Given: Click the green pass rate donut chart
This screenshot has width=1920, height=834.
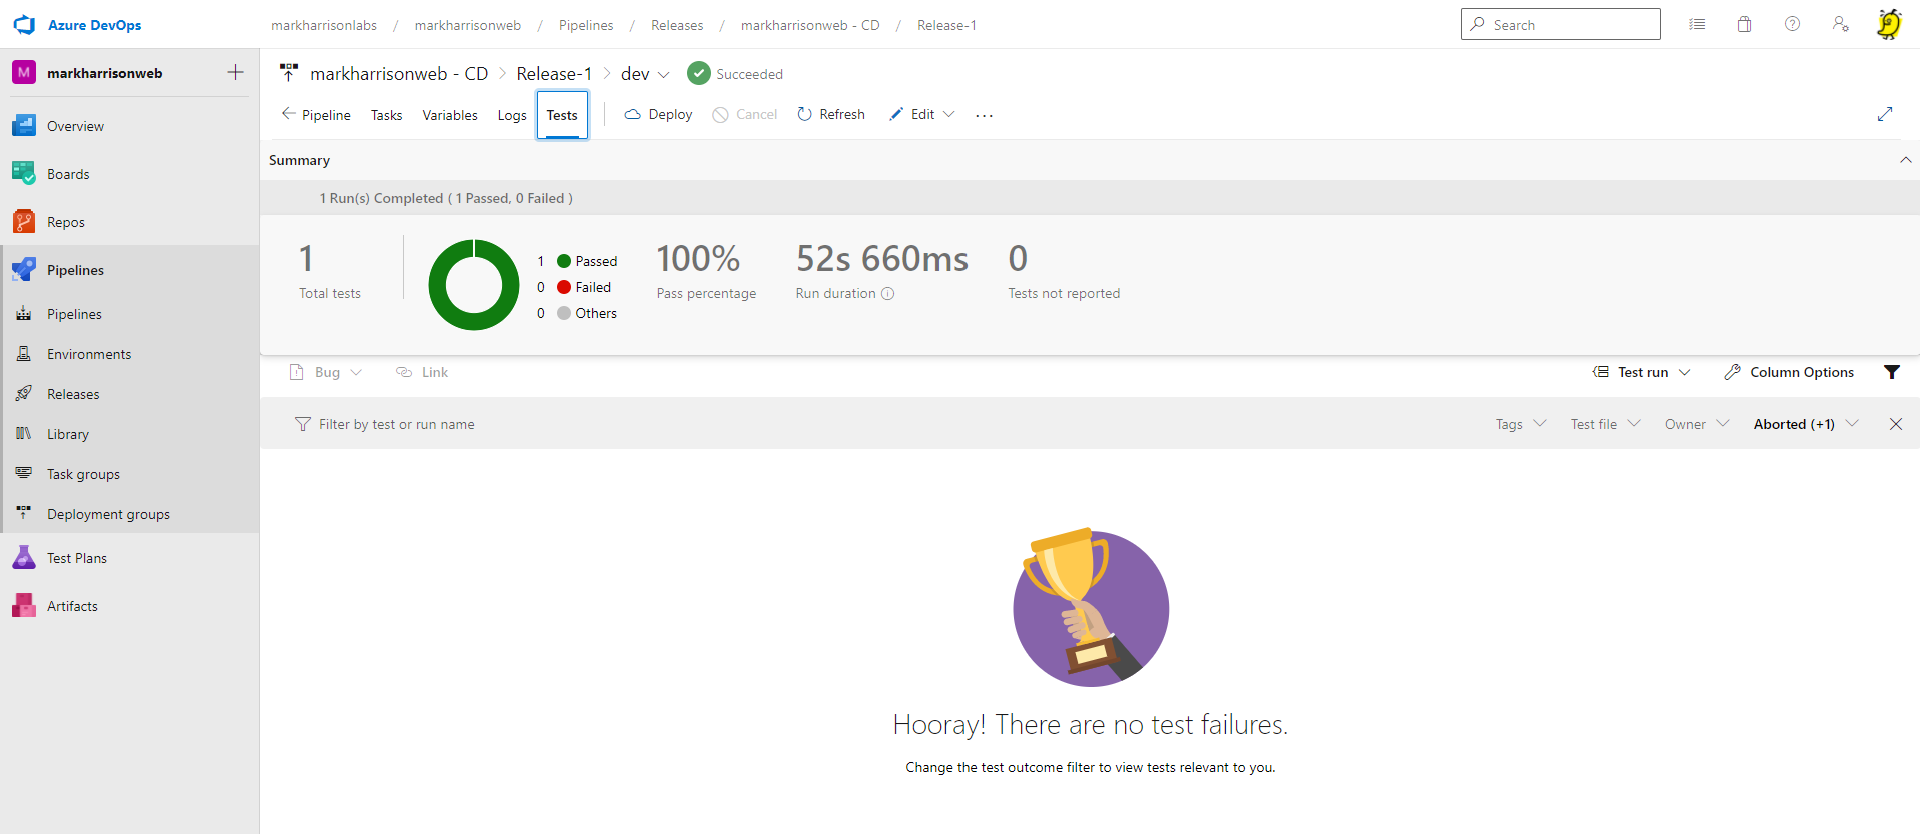Looking at the screenshot, I should click(474, 285).
